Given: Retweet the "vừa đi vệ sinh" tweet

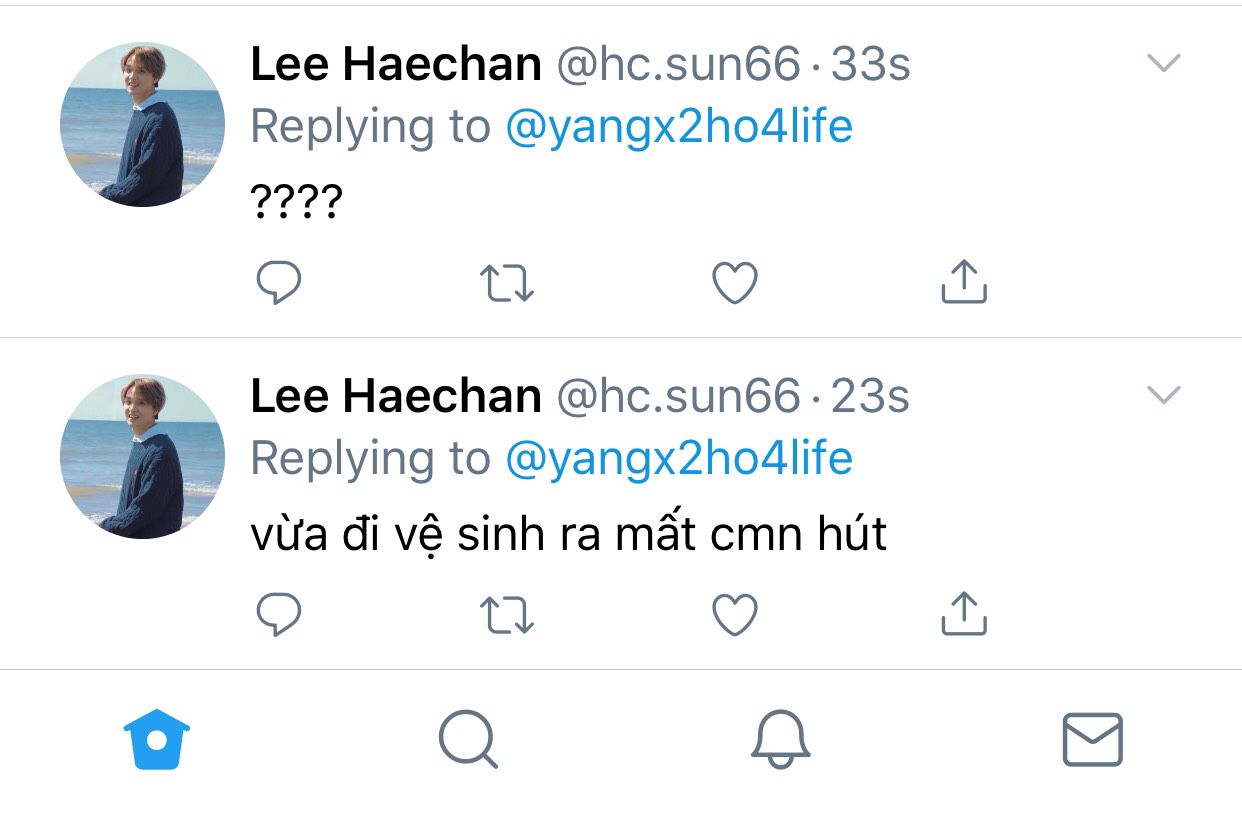Looking at the screenshot, I should point(507,615).
